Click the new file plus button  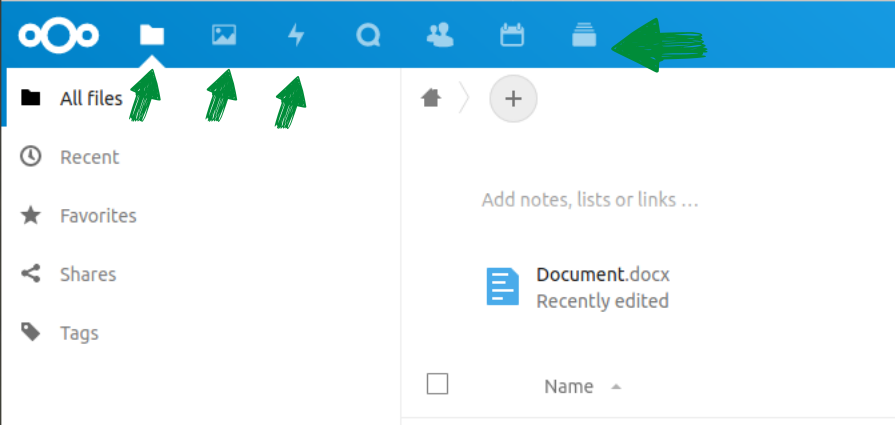coord(513,99)
